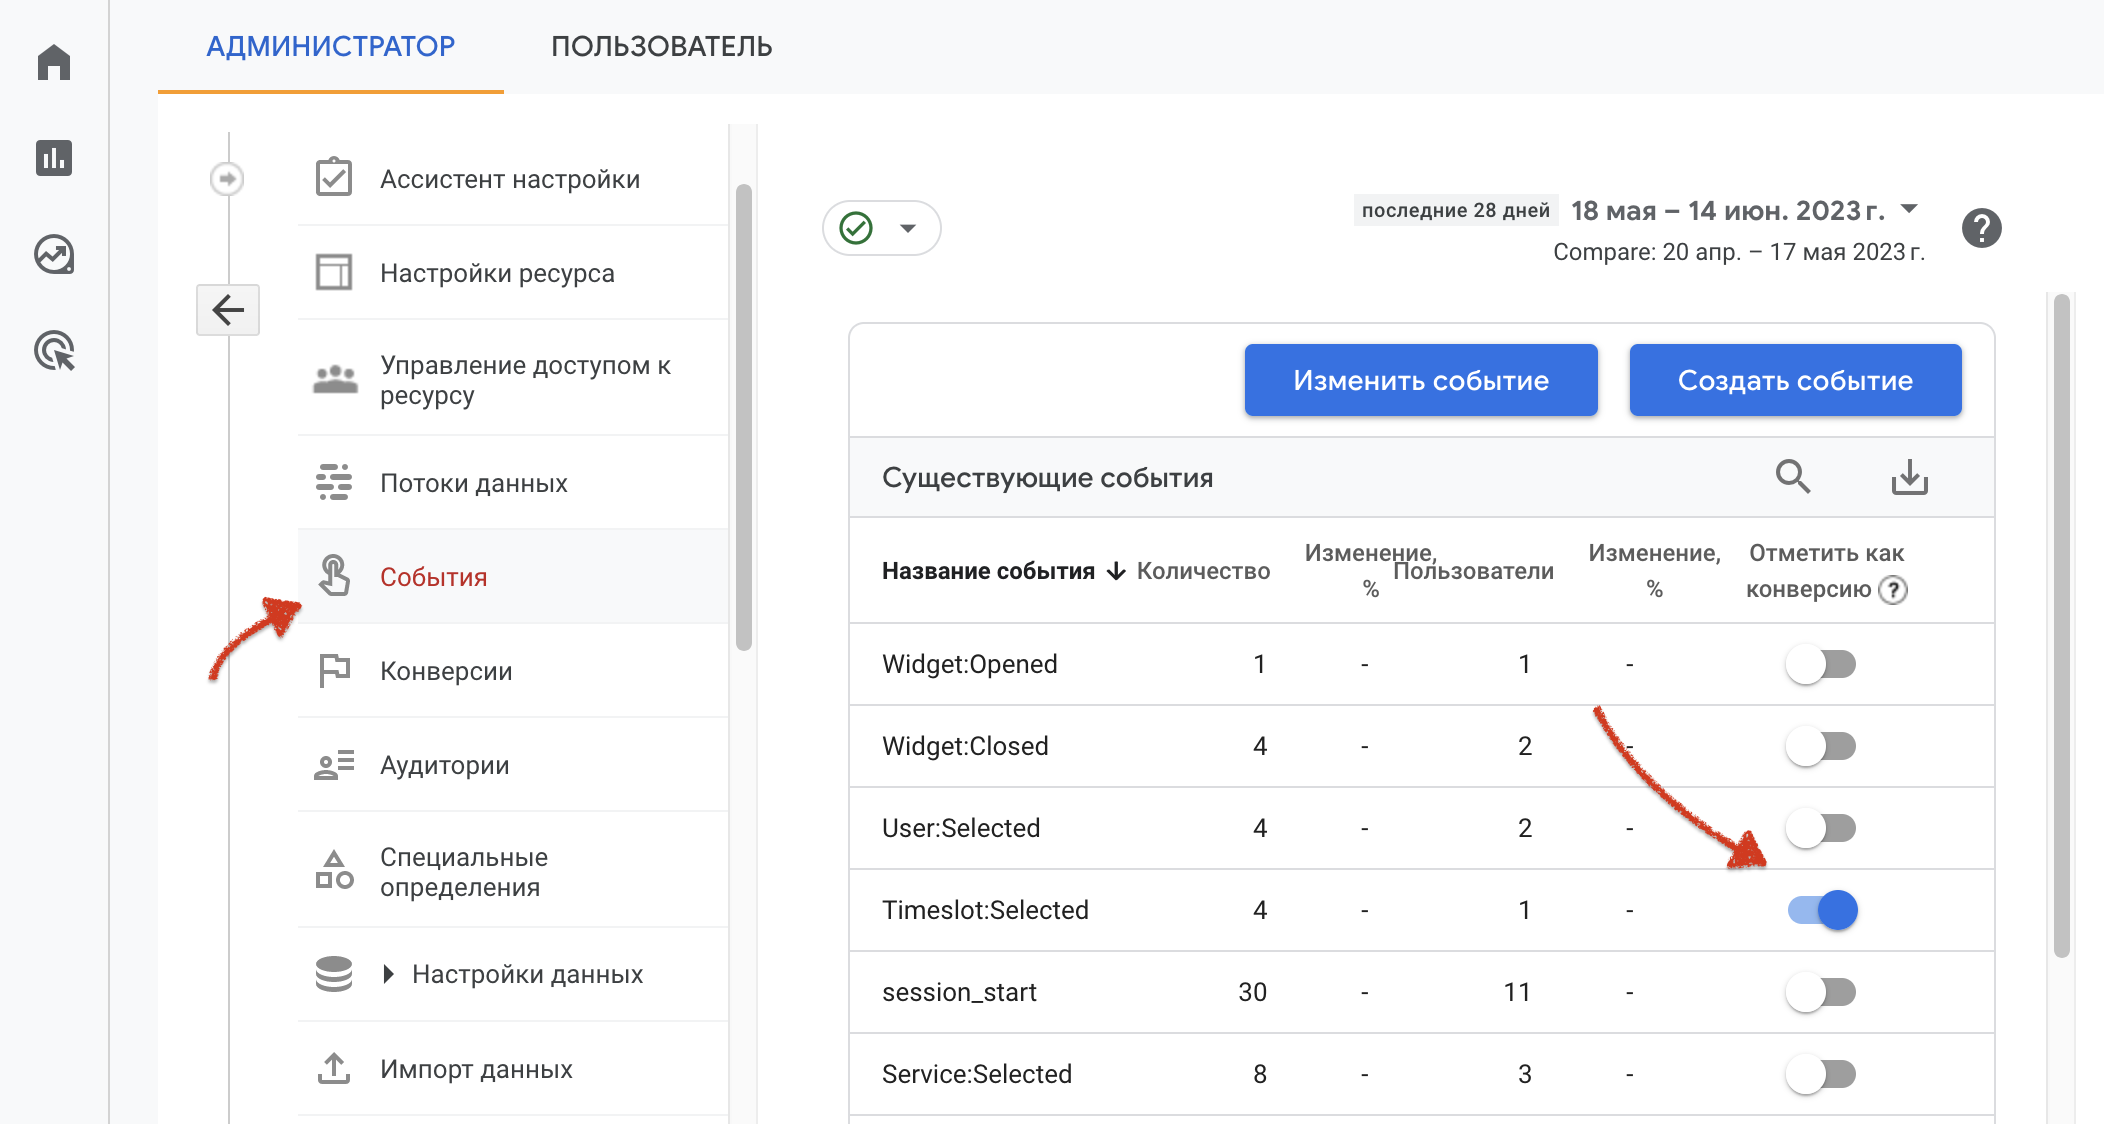Click the Timeslot:Selected event name
2104x1124 pixels.
tap(985, 910)
